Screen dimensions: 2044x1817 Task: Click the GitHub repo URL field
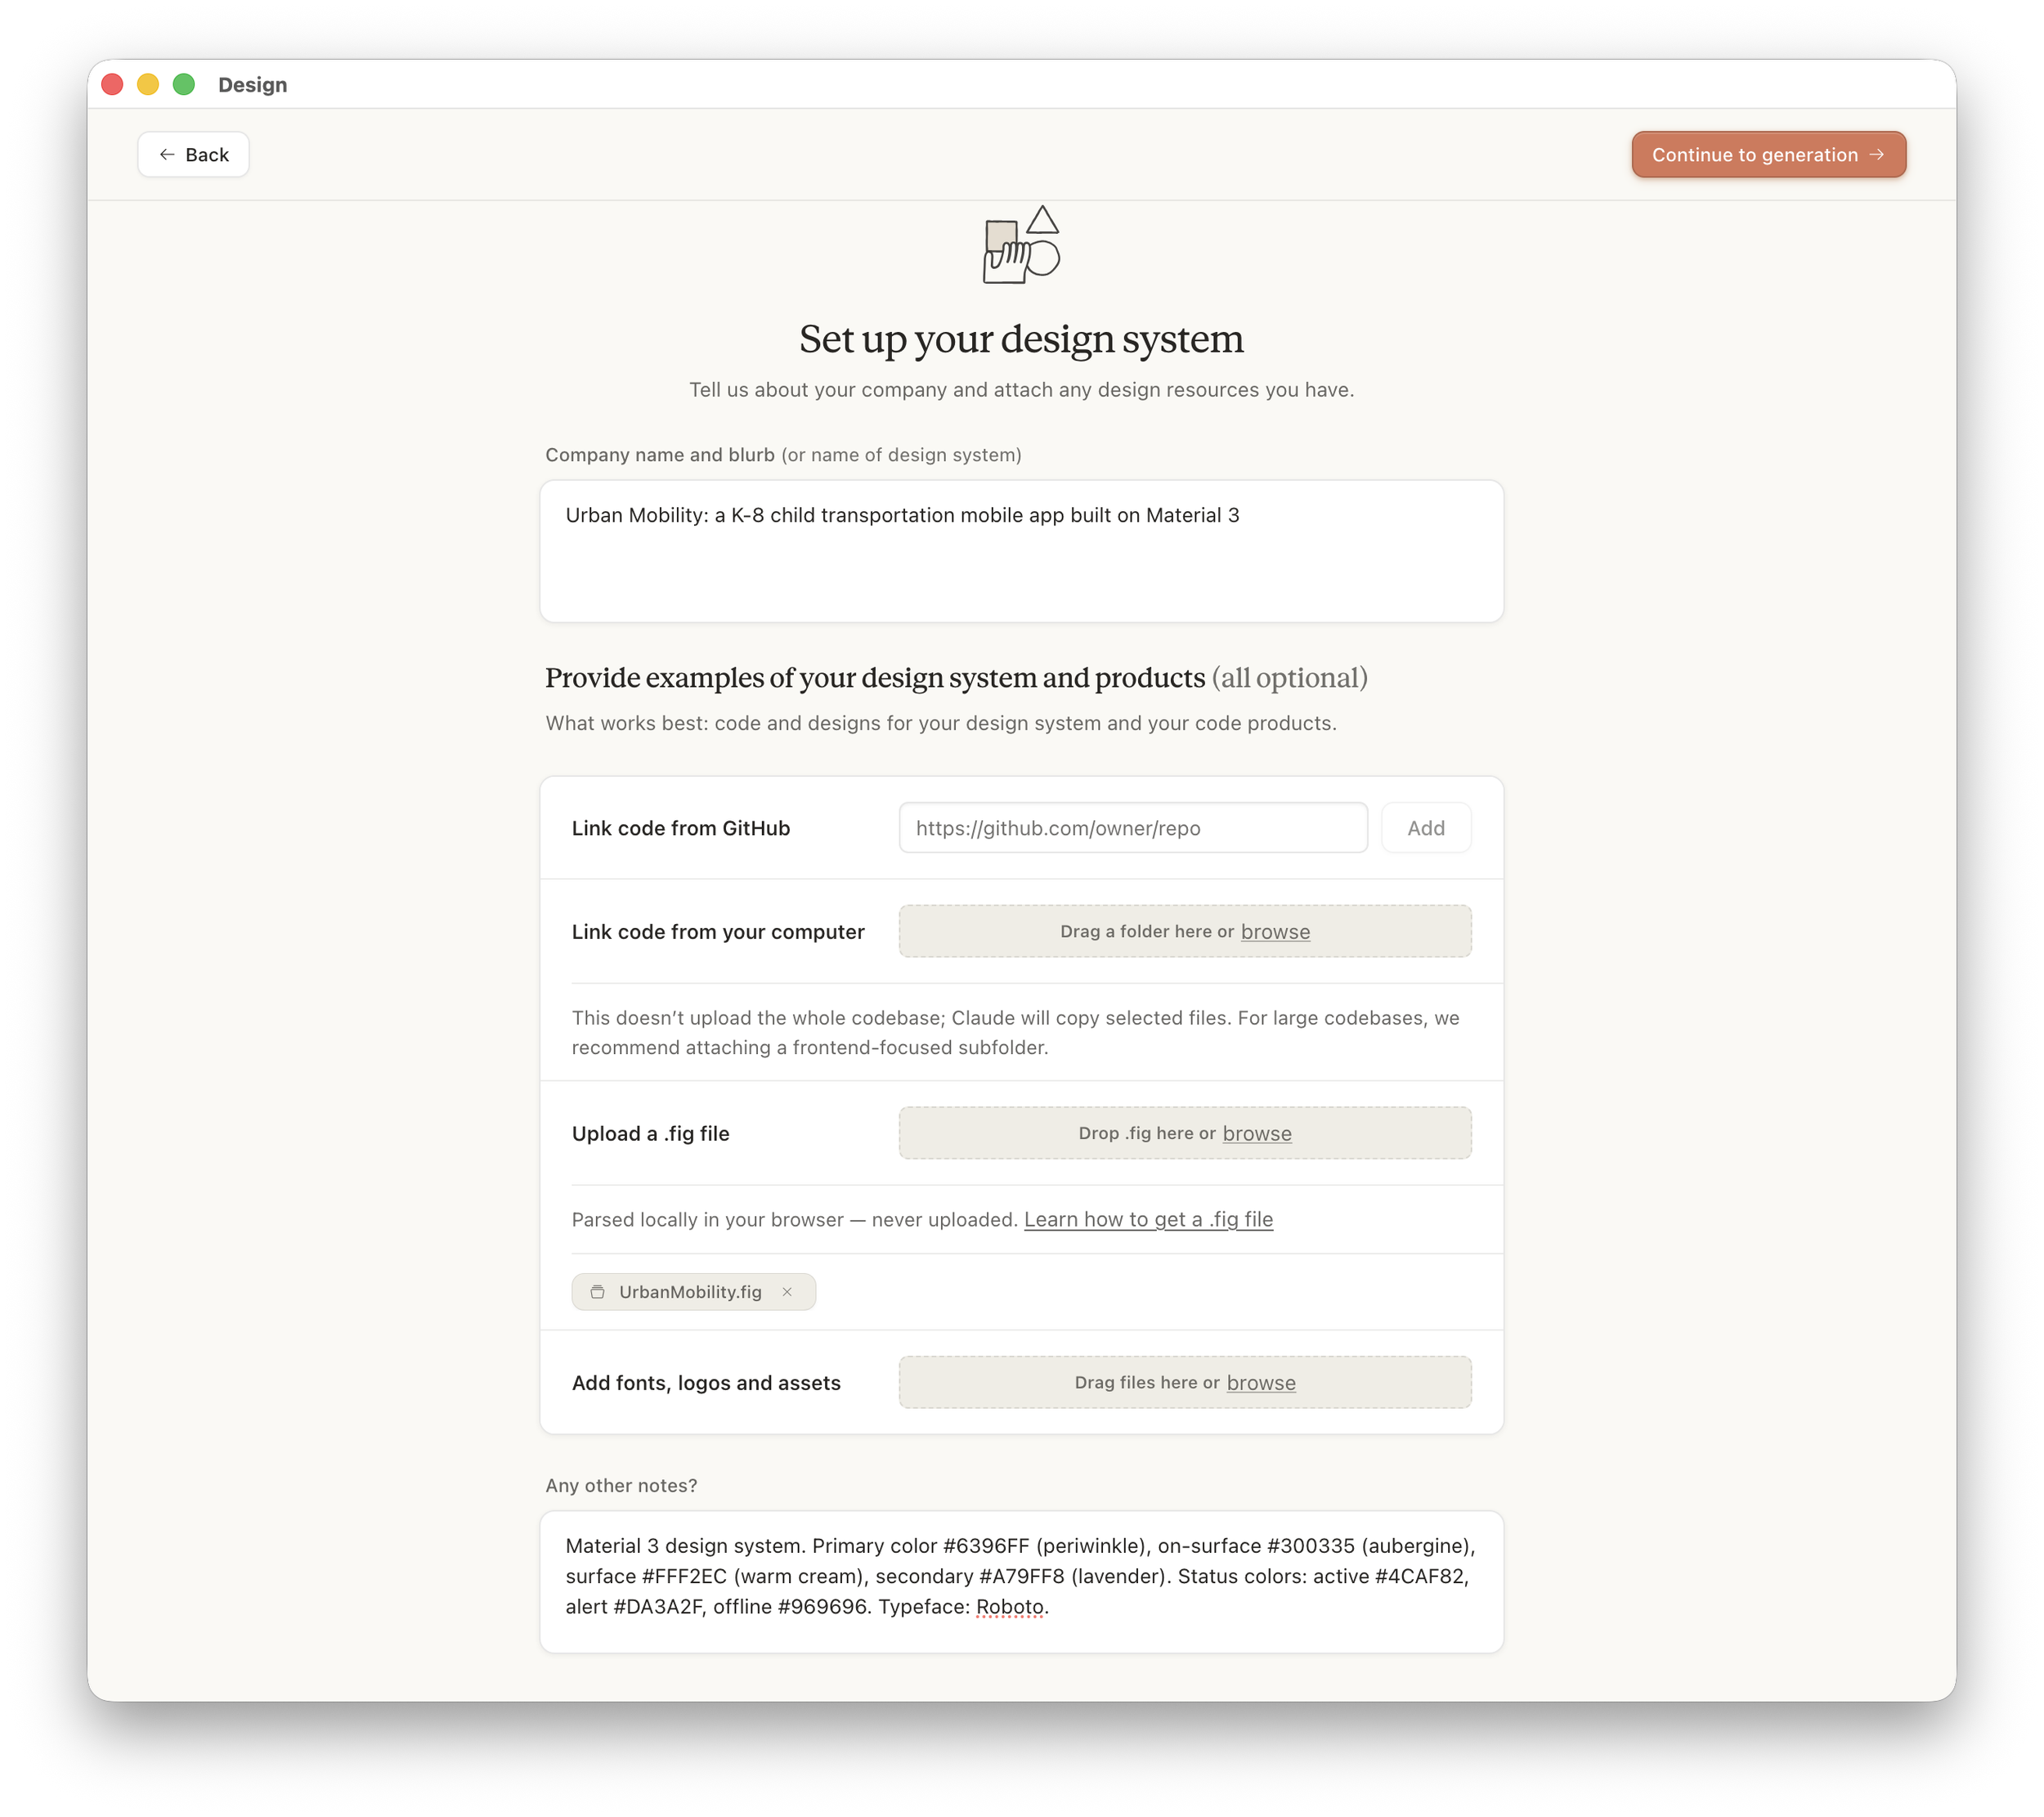[1133, 828]
